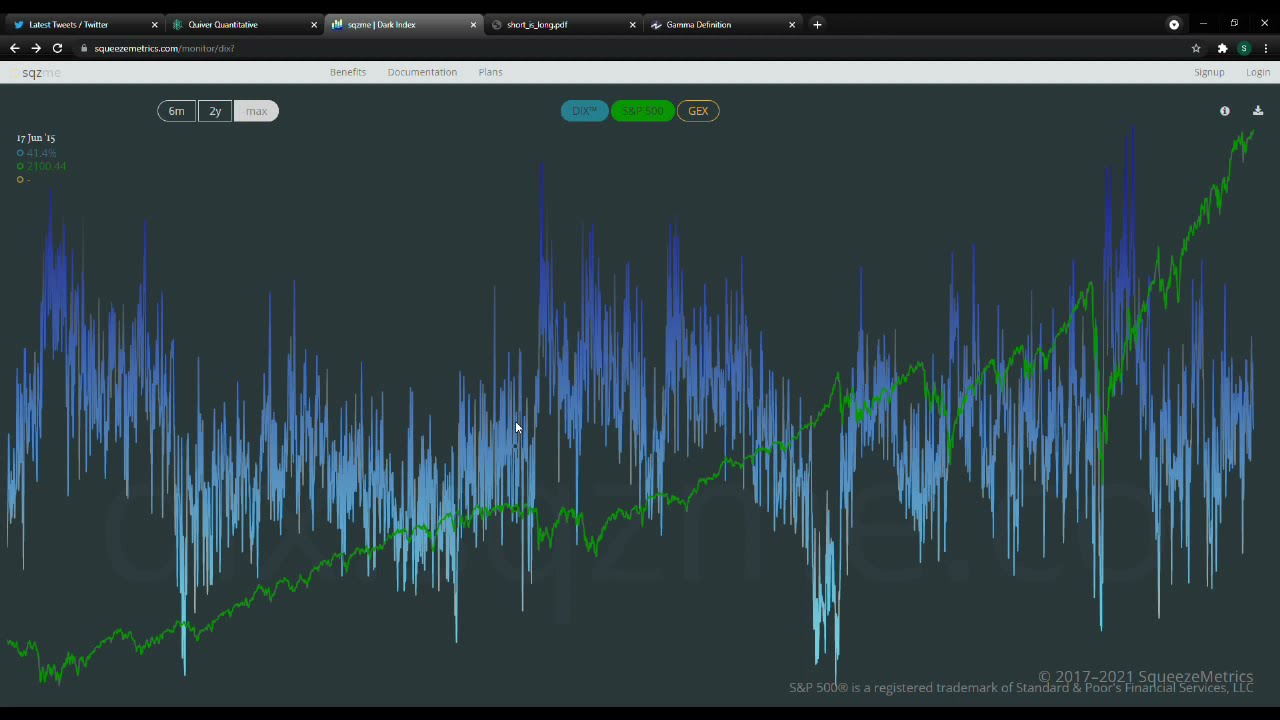Close the Gamma Definition tab
This screenshot has height=720, width=1280.
coord(792,25)
